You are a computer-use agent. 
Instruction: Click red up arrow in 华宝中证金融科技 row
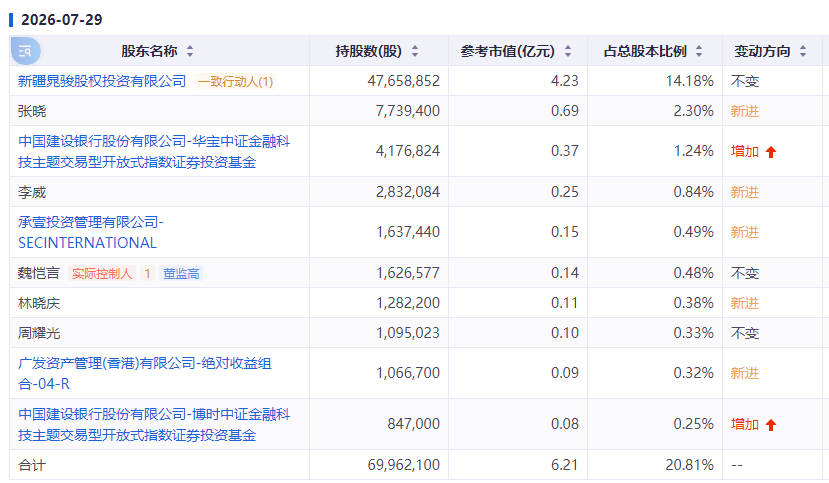(771, 152)
